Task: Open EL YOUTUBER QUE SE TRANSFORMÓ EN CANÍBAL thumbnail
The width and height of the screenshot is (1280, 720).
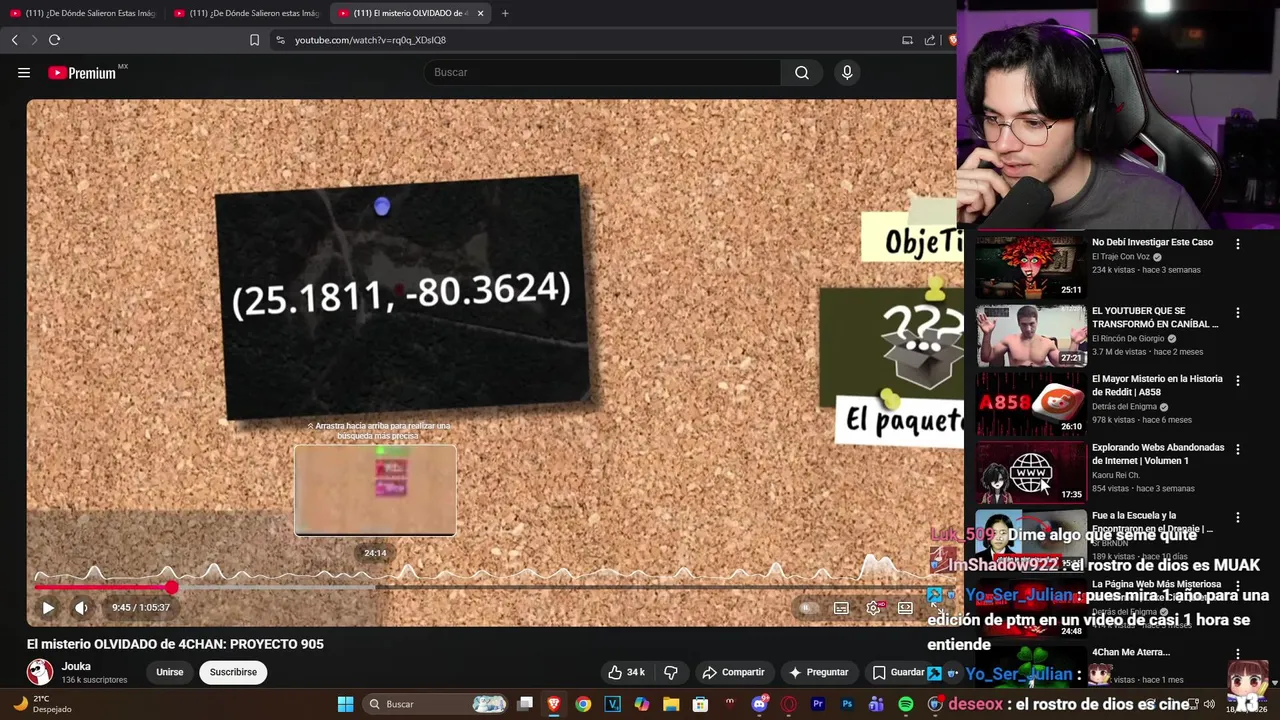Action: coord(1031,335)
